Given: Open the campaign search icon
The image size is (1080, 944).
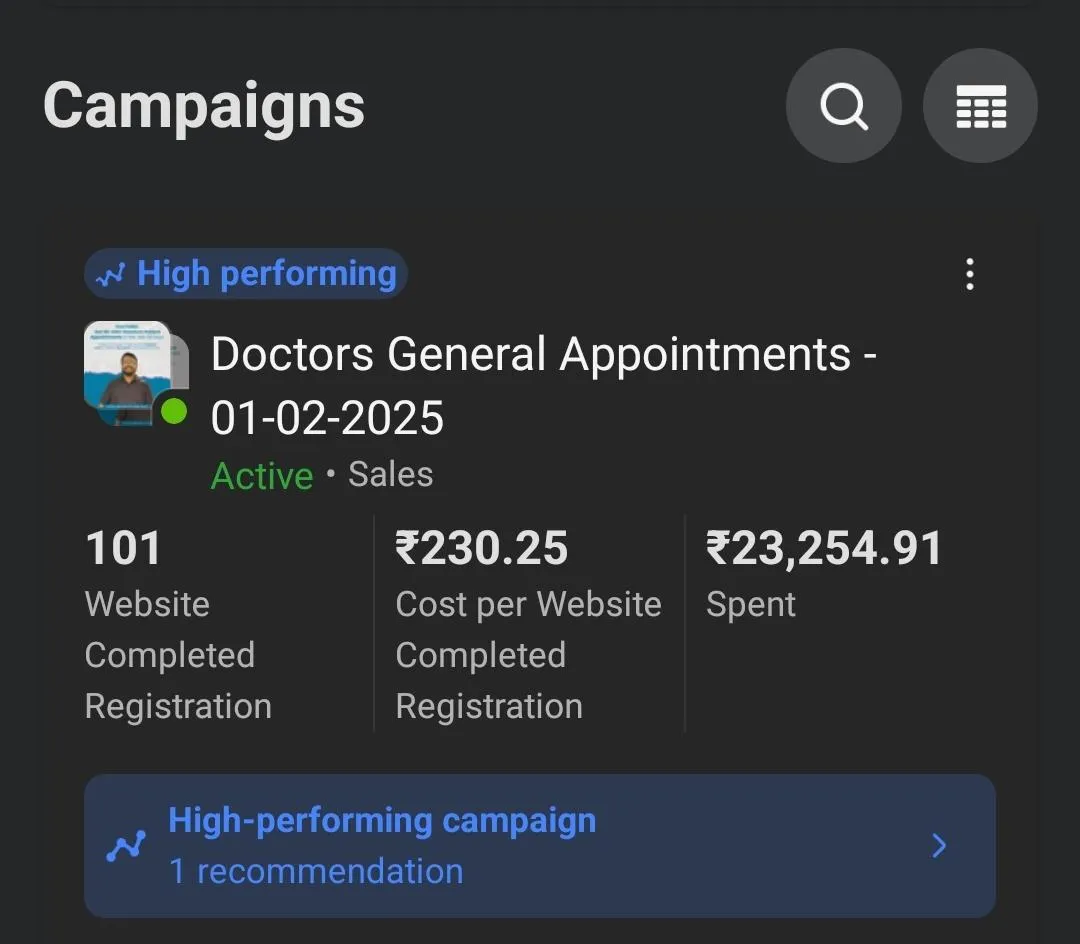Looking at the screenshot, I should point(843,106).
